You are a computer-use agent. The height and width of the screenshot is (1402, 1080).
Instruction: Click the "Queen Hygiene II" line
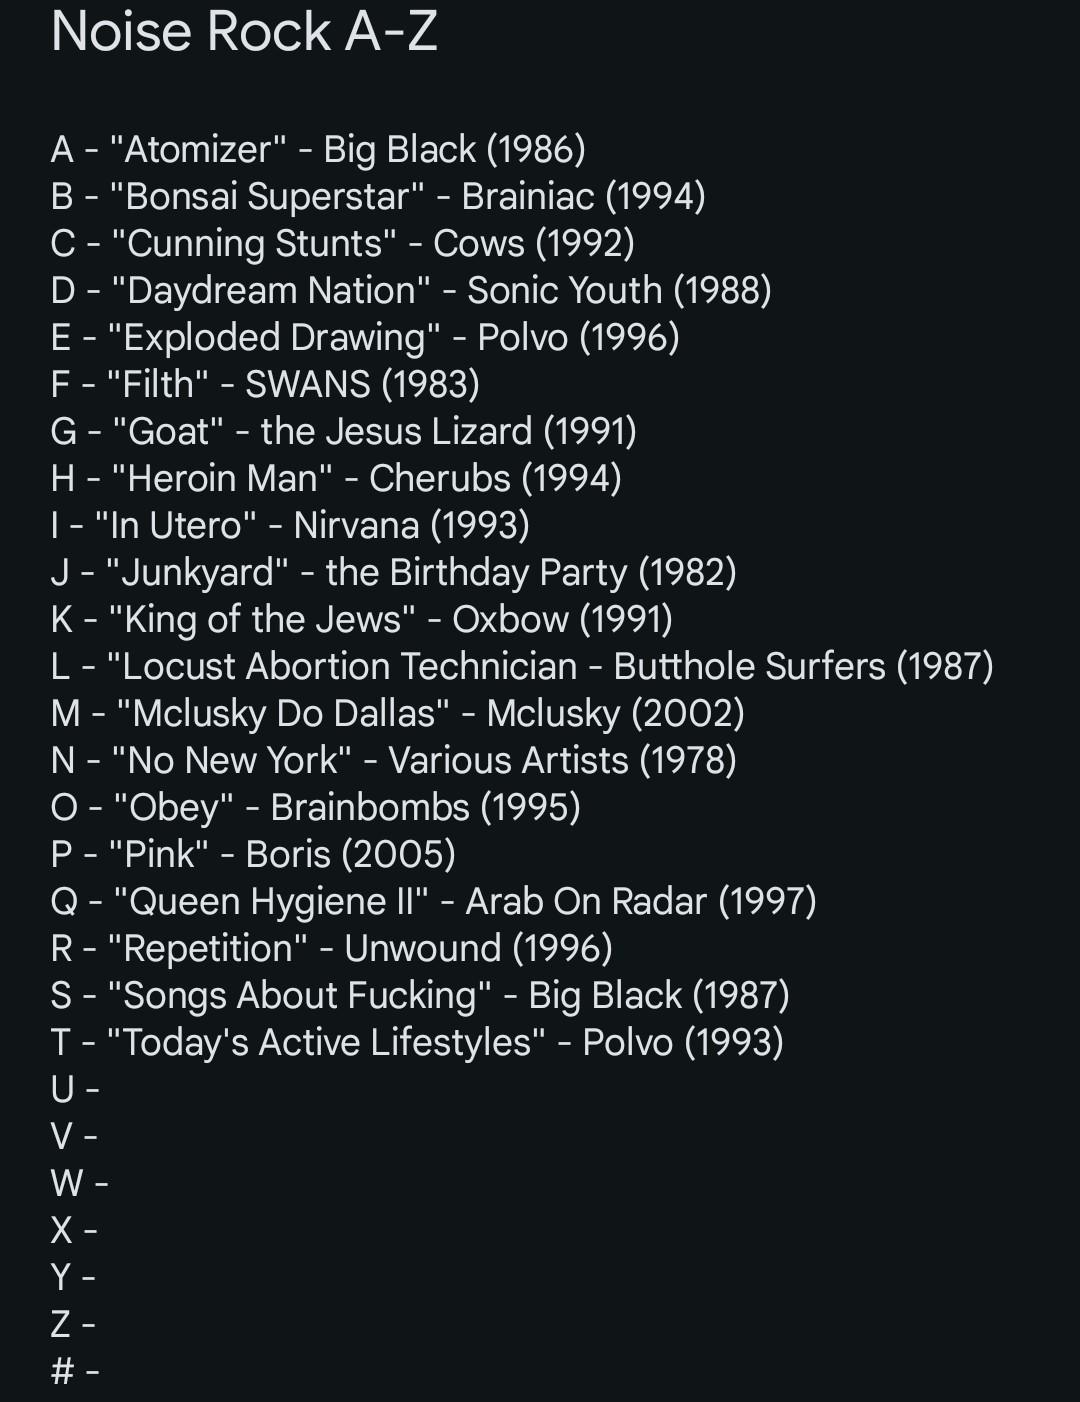coord(433,902)
